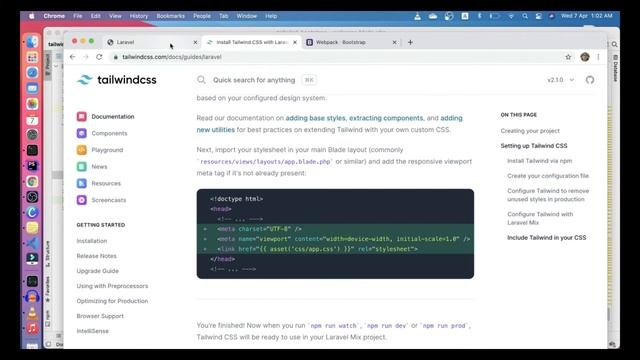Screen dimensions: 640x360
Task: Open Browser Support page
Action: [x=100, y=316]
